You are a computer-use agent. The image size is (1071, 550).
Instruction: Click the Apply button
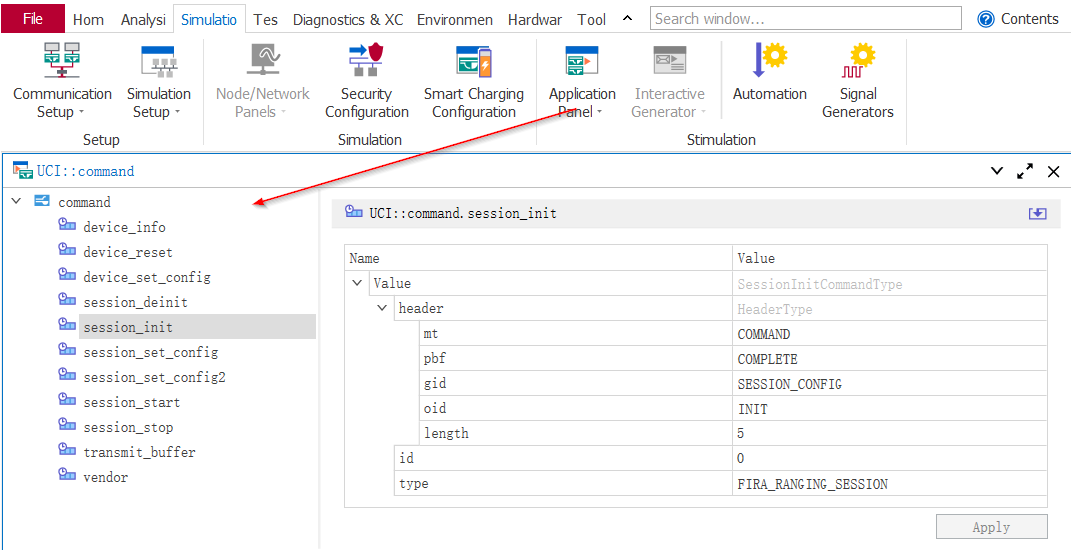click(991, 527)
